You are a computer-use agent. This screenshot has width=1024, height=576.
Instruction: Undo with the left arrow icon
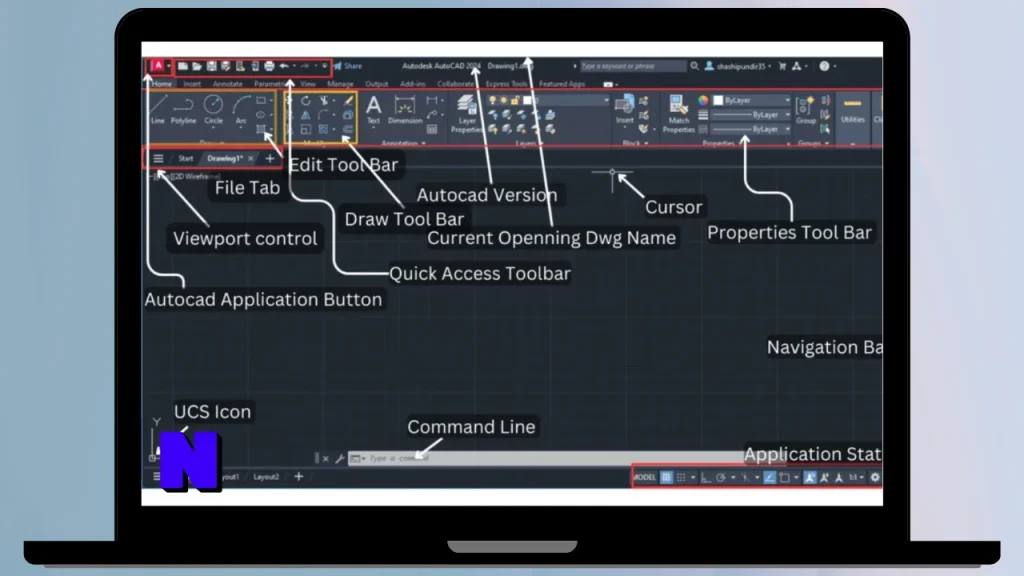(284, 66)
